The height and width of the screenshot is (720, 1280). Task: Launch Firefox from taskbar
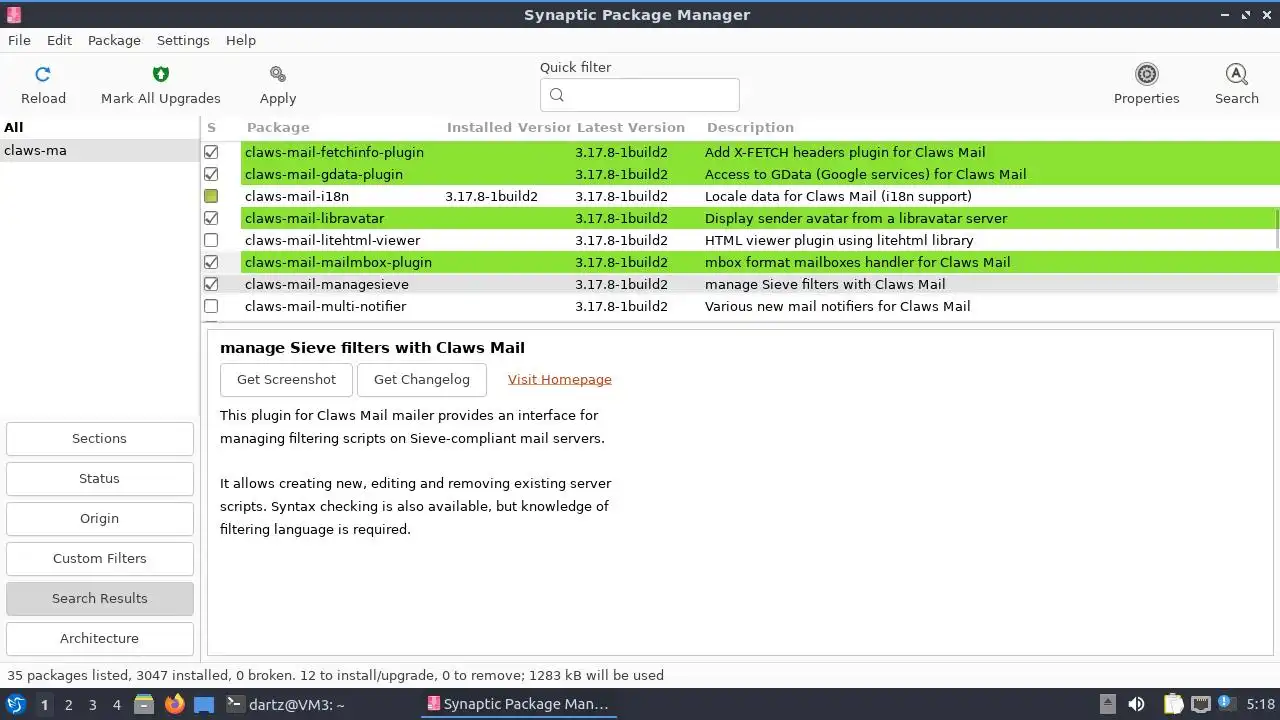point(174,704)
